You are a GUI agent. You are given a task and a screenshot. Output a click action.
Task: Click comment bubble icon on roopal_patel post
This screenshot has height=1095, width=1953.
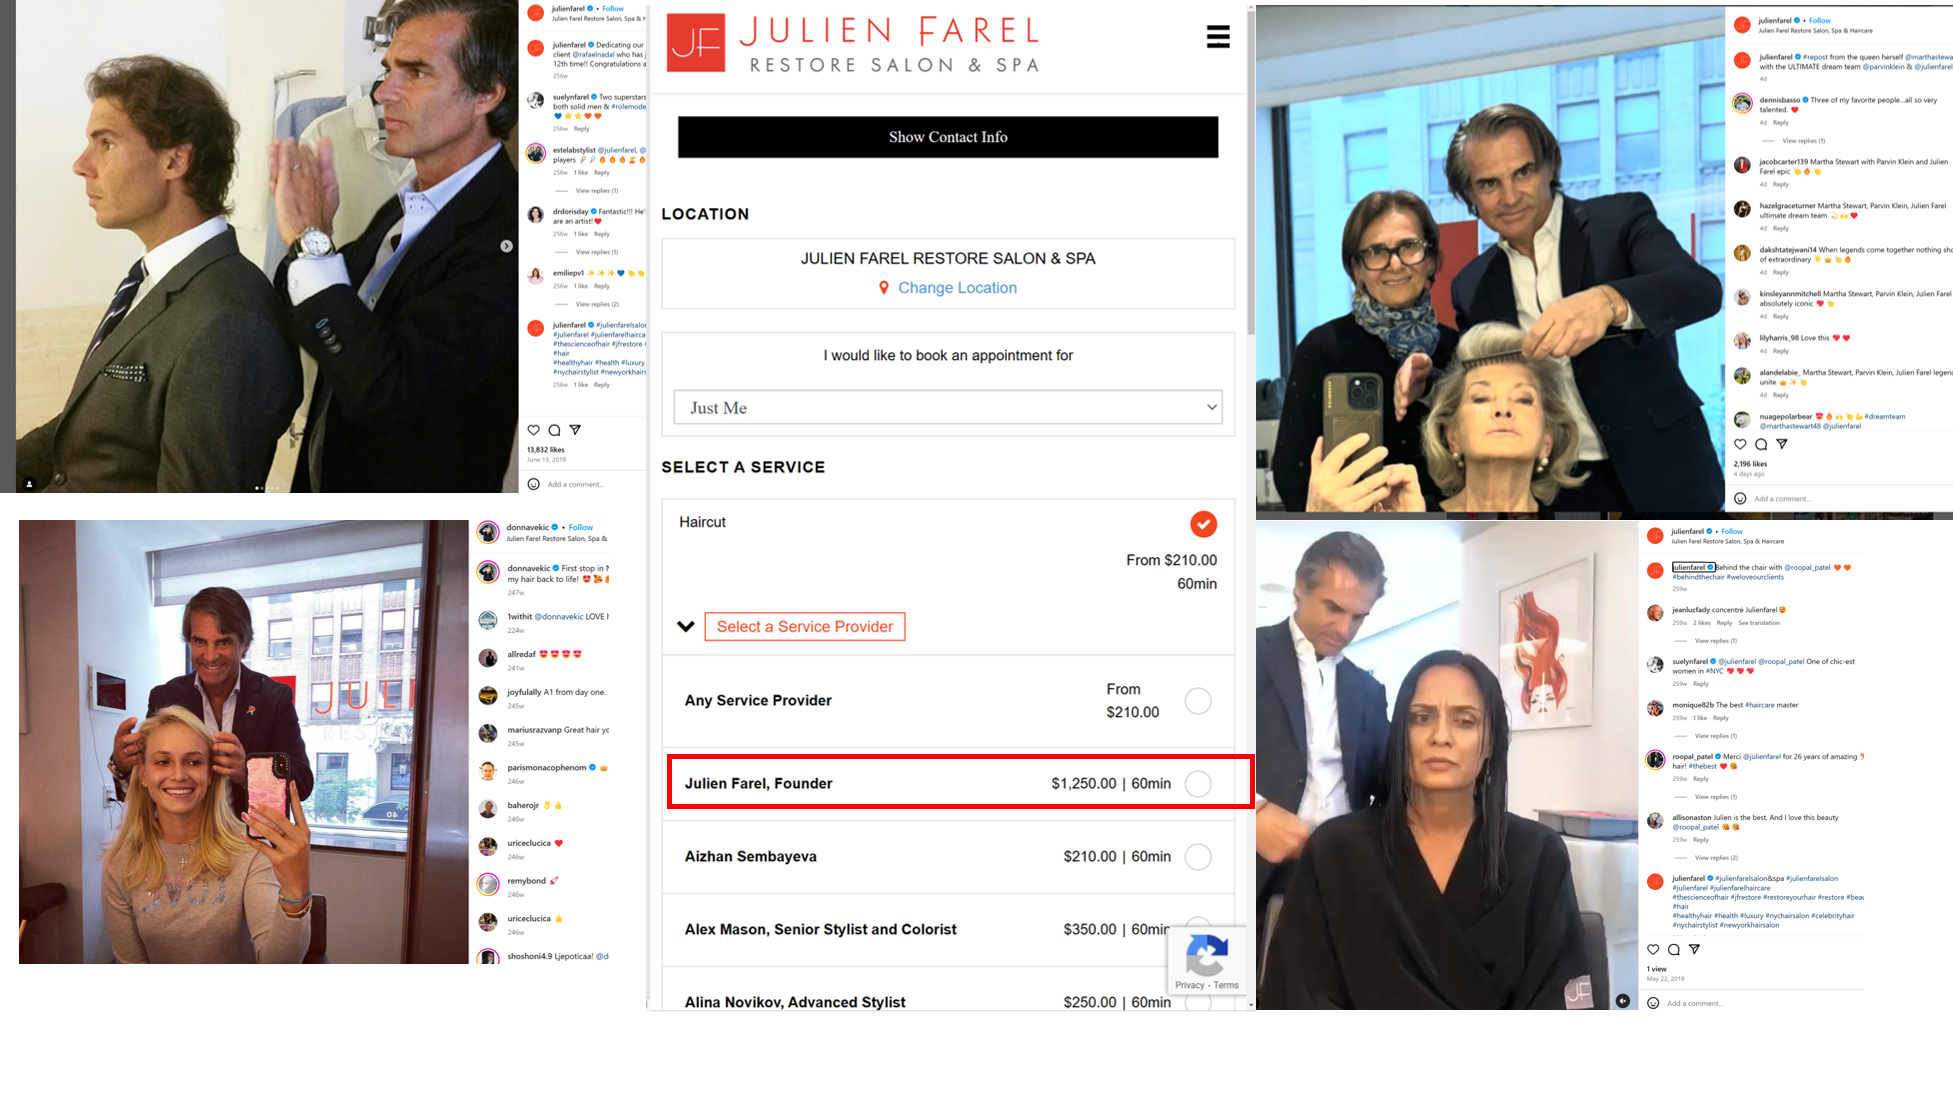click(1673, 950)
